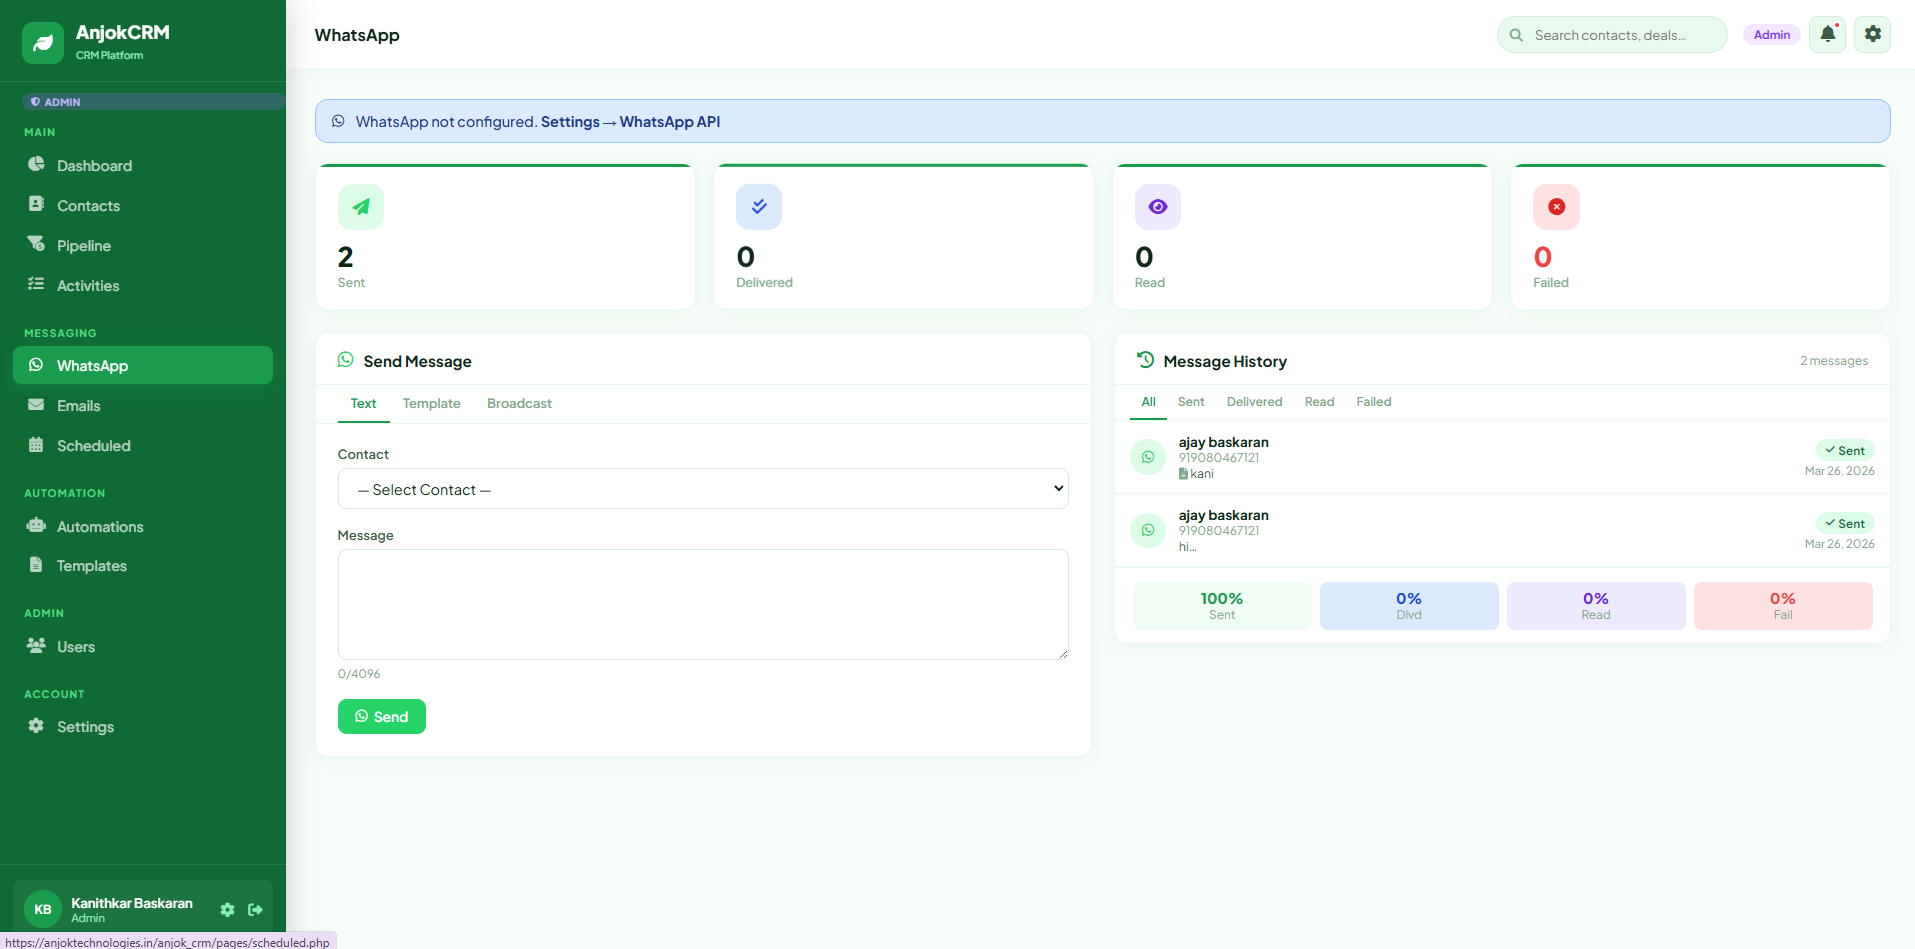The image size is (1915, 949).
Task: Click the gear icon next to Kanithkar Baskaran
Action: click(227, 910)
